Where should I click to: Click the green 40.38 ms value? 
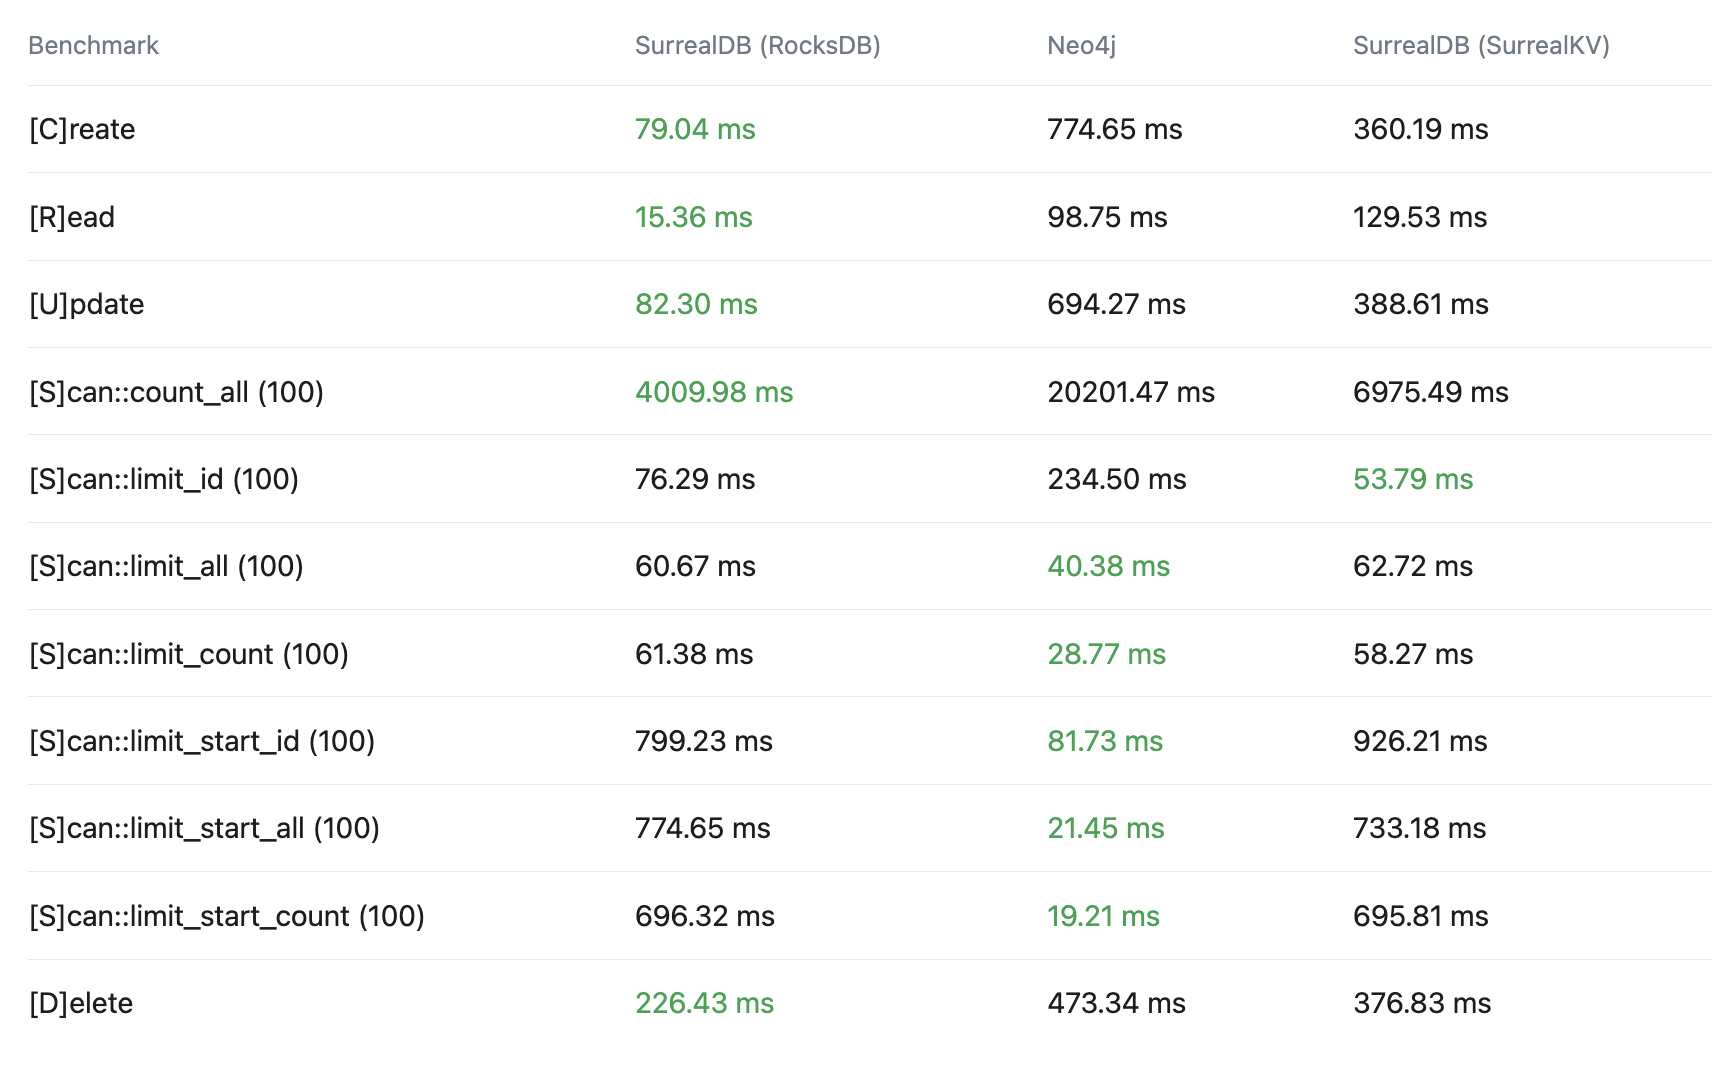coord(1108,566)
